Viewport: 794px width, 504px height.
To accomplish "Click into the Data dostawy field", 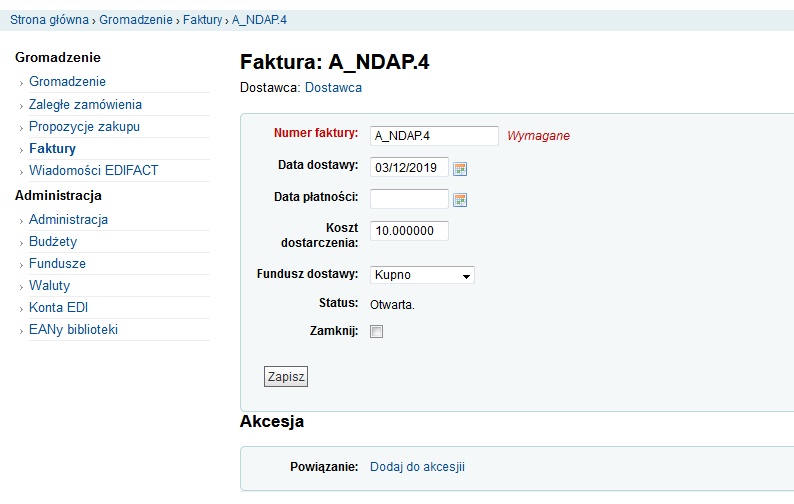I will (409, 168).
